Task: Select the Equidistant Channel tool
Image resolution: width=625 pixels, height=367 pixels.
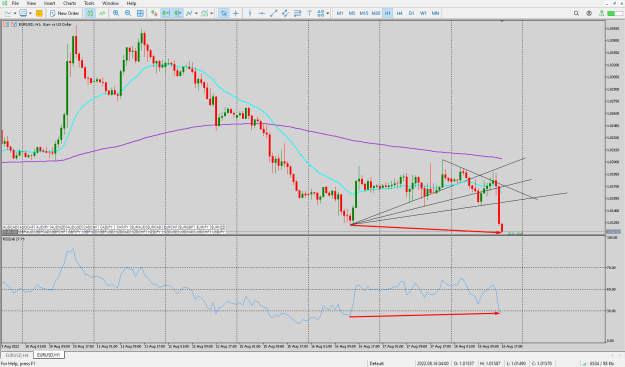Action: [285, 13]
